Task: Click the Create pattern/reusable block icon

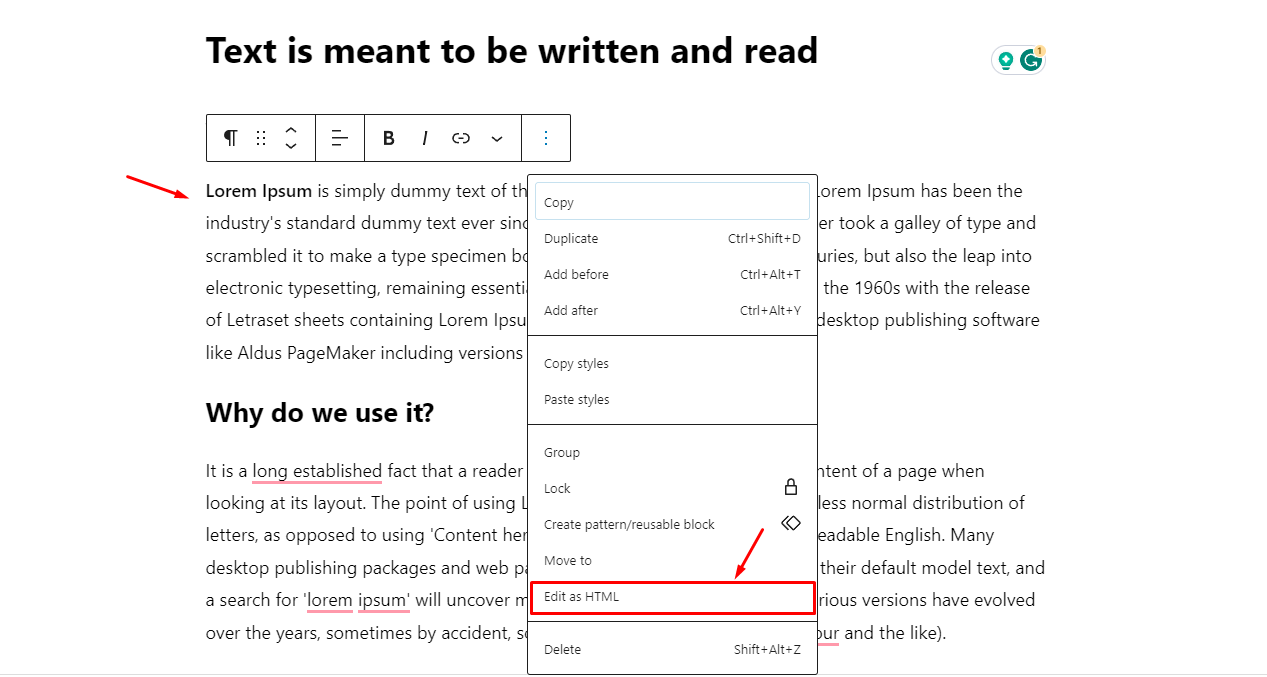Action: point(791,523)
